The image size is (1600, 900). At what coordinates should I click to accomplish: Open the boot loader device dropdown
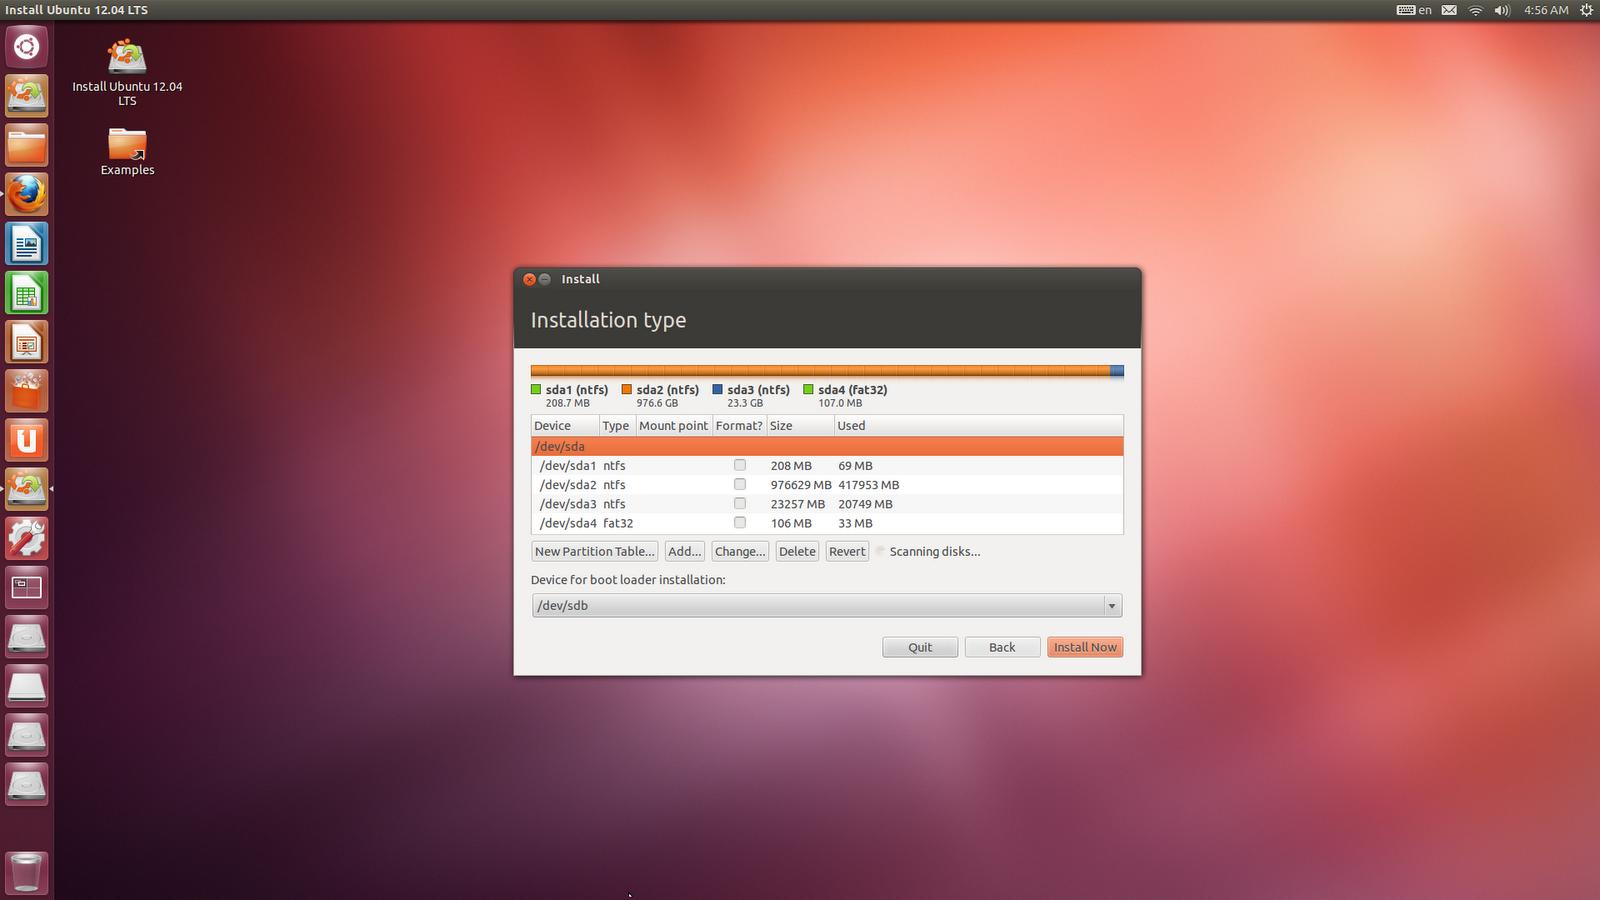pos(827,605)
